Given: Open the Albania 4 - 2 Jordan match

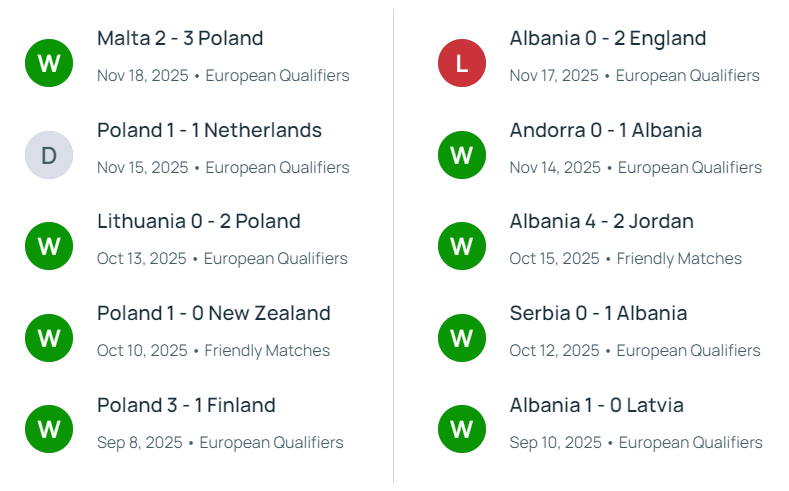Looking at the screenshot, I should [x=601, y=222].
